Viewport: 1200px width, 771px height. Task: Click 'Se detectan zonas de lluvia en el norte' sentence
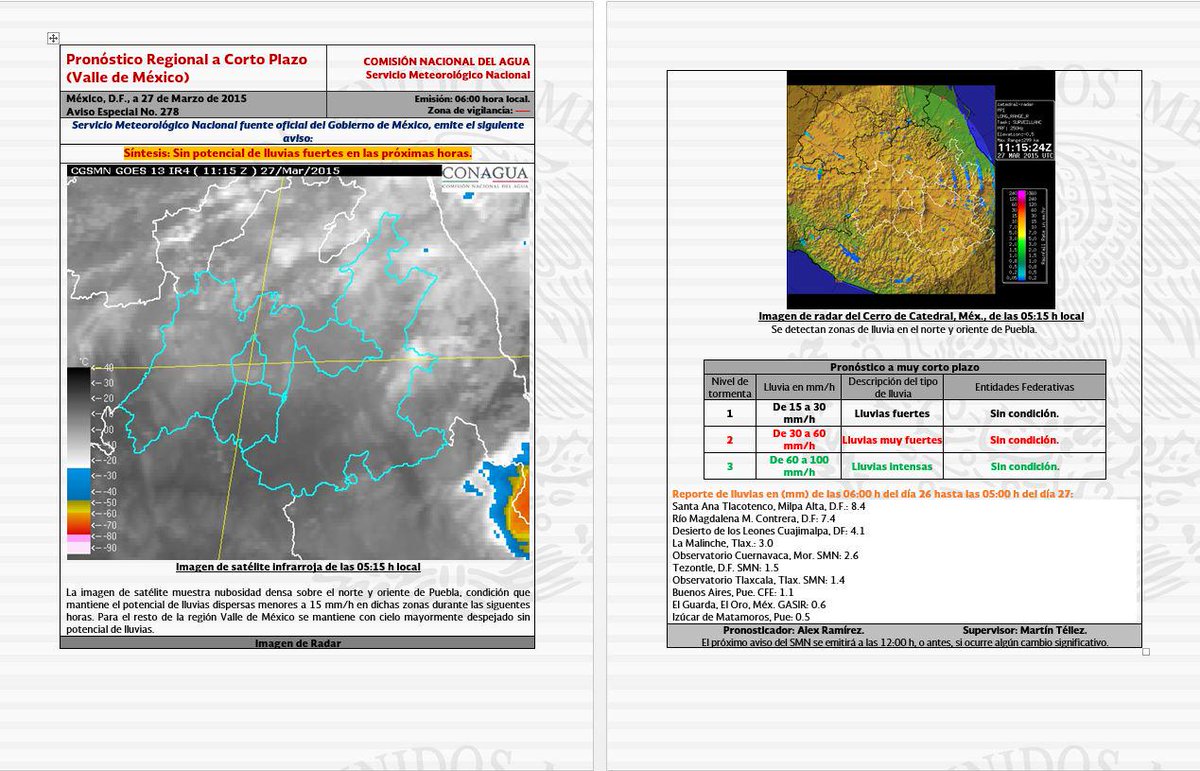[x=904, y=328]
